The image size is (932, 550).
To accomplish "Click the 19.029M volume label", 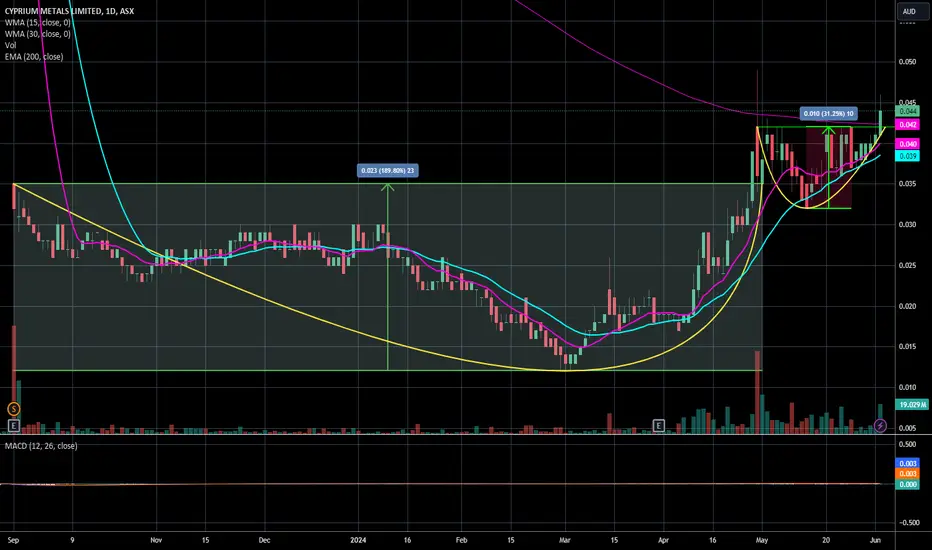I will [912, 404].
